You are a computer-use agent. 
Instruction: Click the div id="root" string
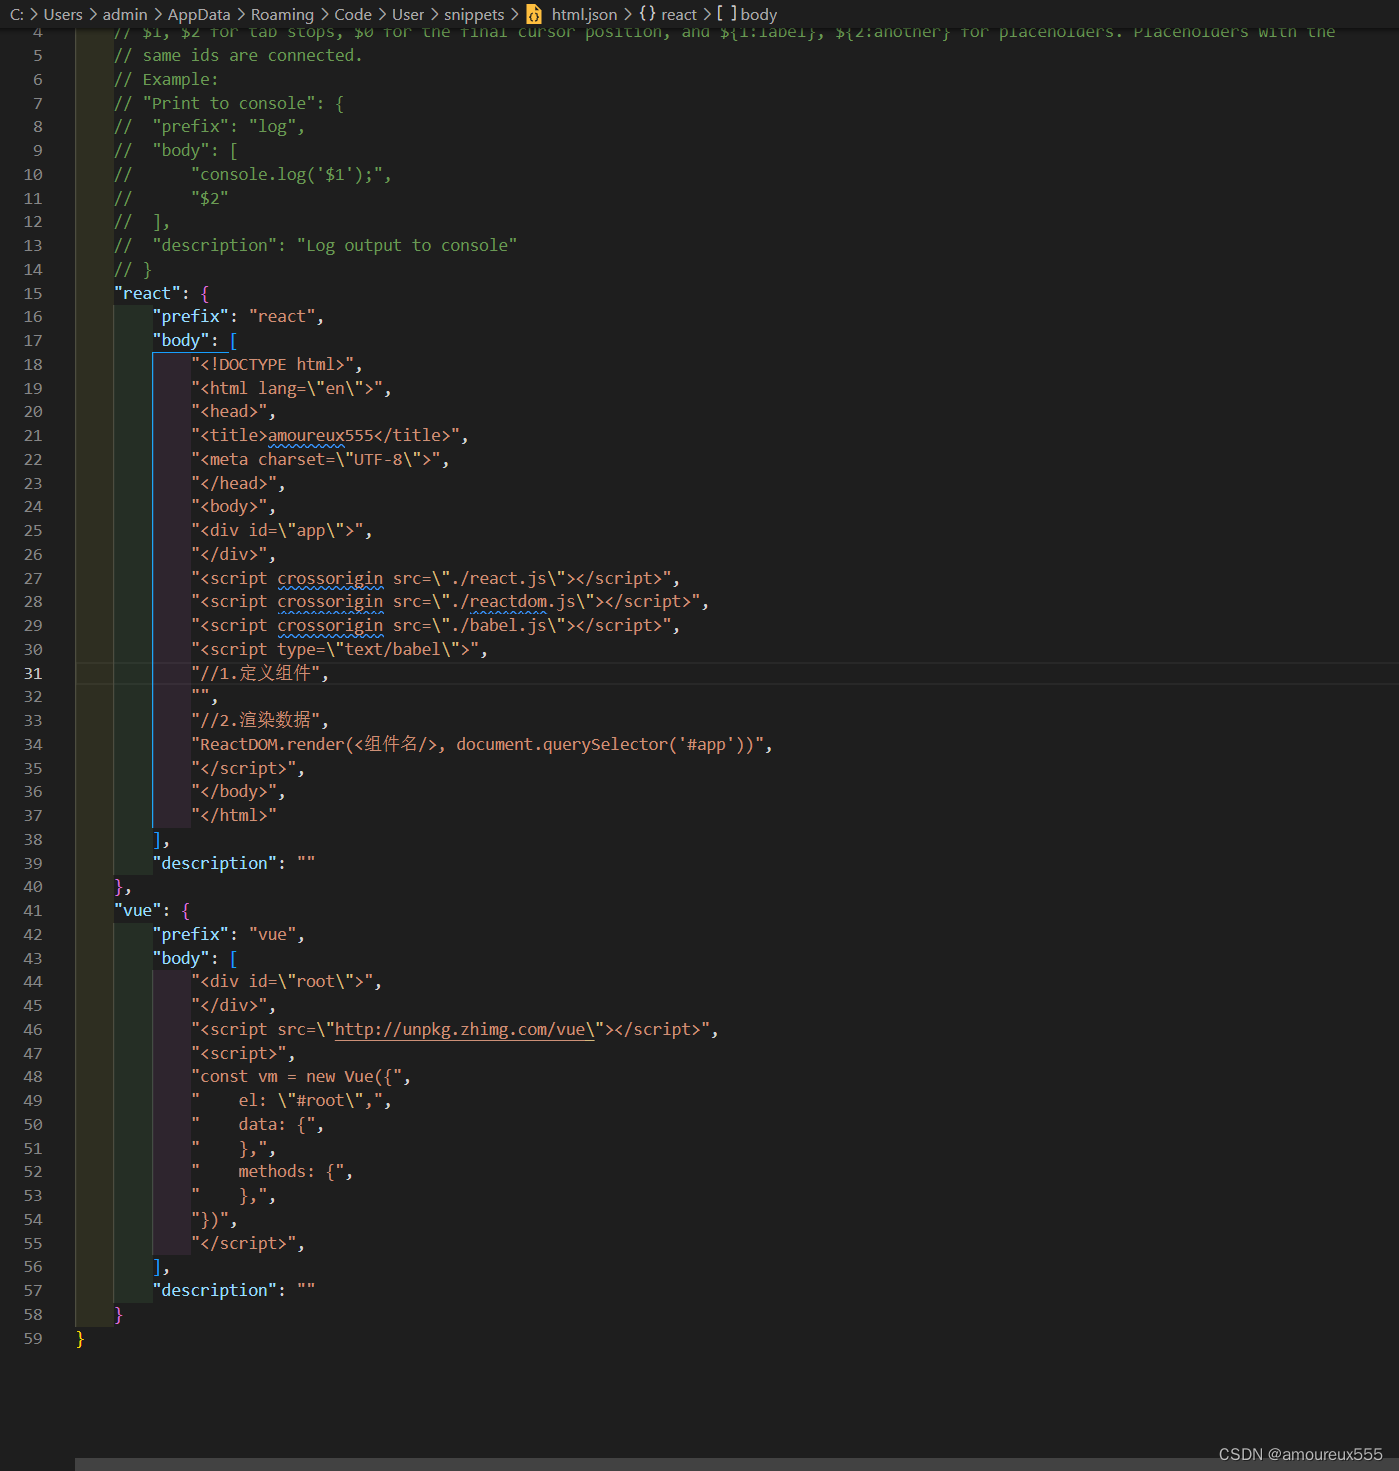tap(283, 981)
